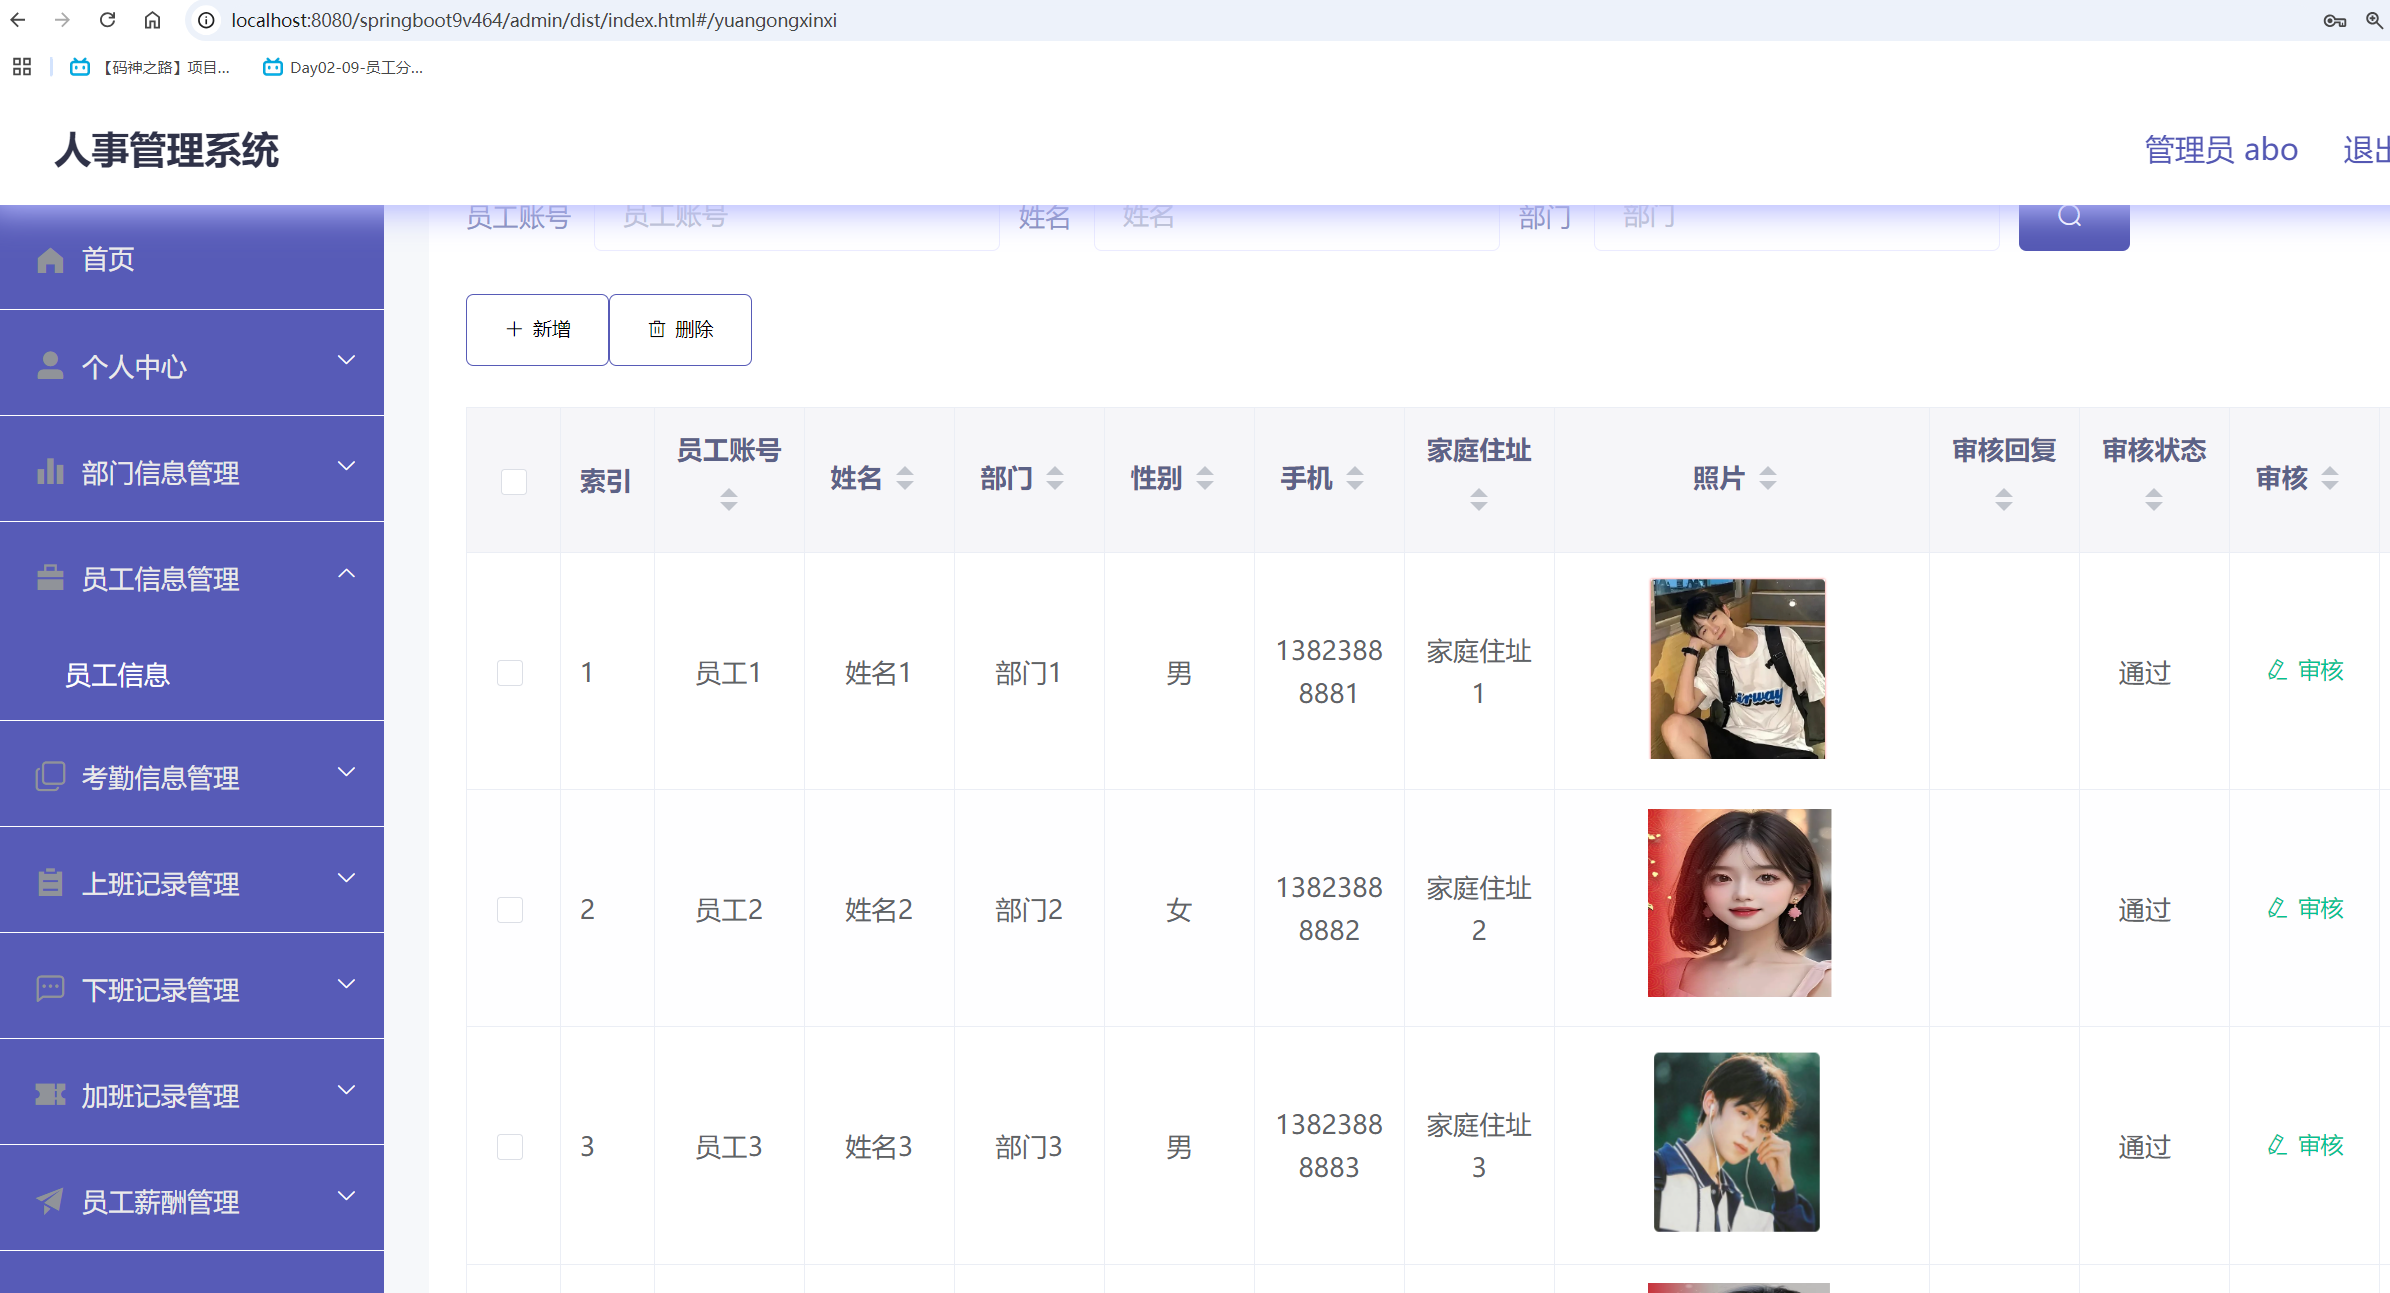Select the 员工信息 submenu item
This screenshot has height=1293, width=2390.
[x=118, y=675]
